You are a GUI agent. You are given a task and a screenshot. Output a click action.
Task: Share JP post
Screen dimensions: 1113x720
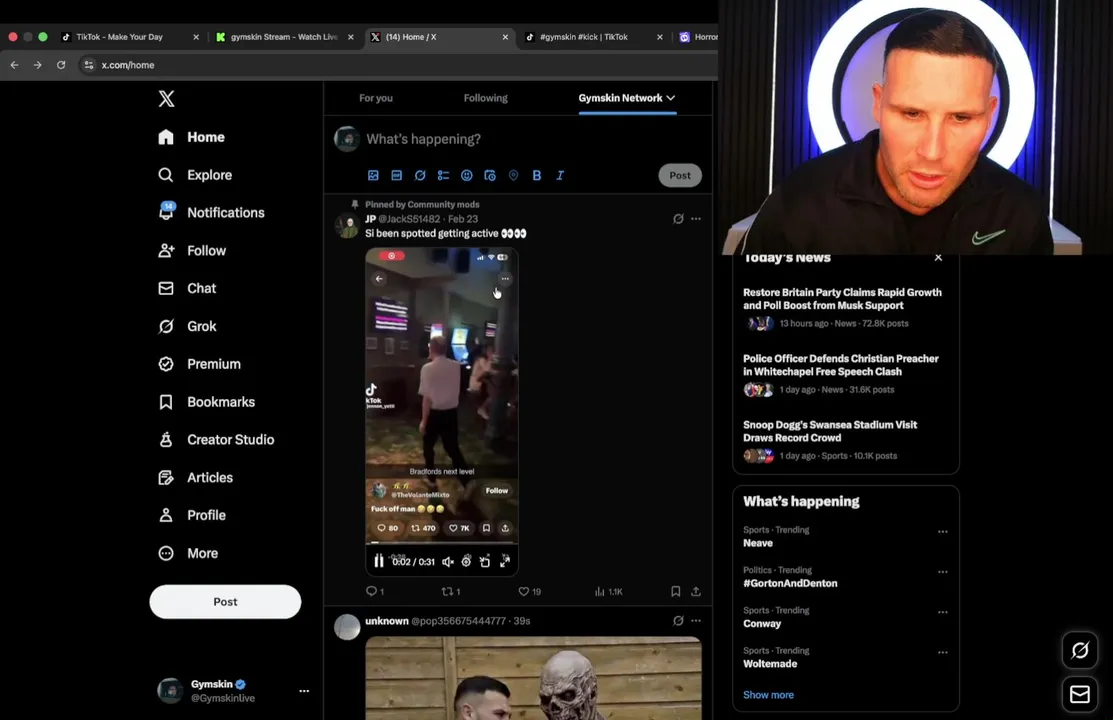coord(696,591)
